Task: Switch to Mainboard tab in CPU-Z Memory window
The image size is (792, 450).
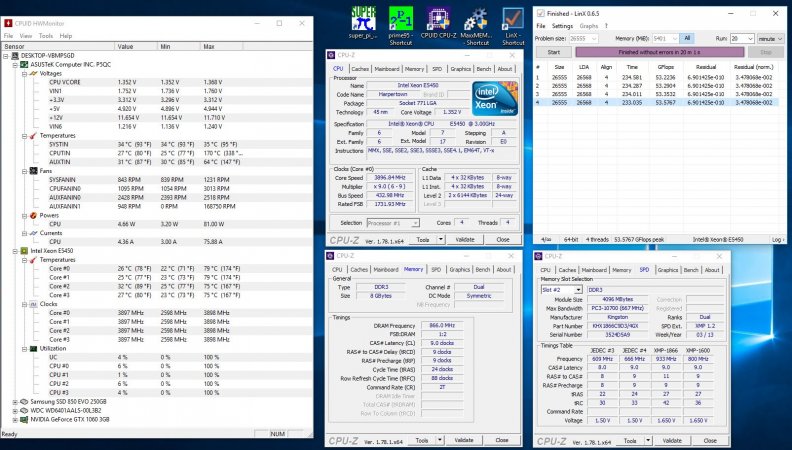Action: tap(386, 270)
